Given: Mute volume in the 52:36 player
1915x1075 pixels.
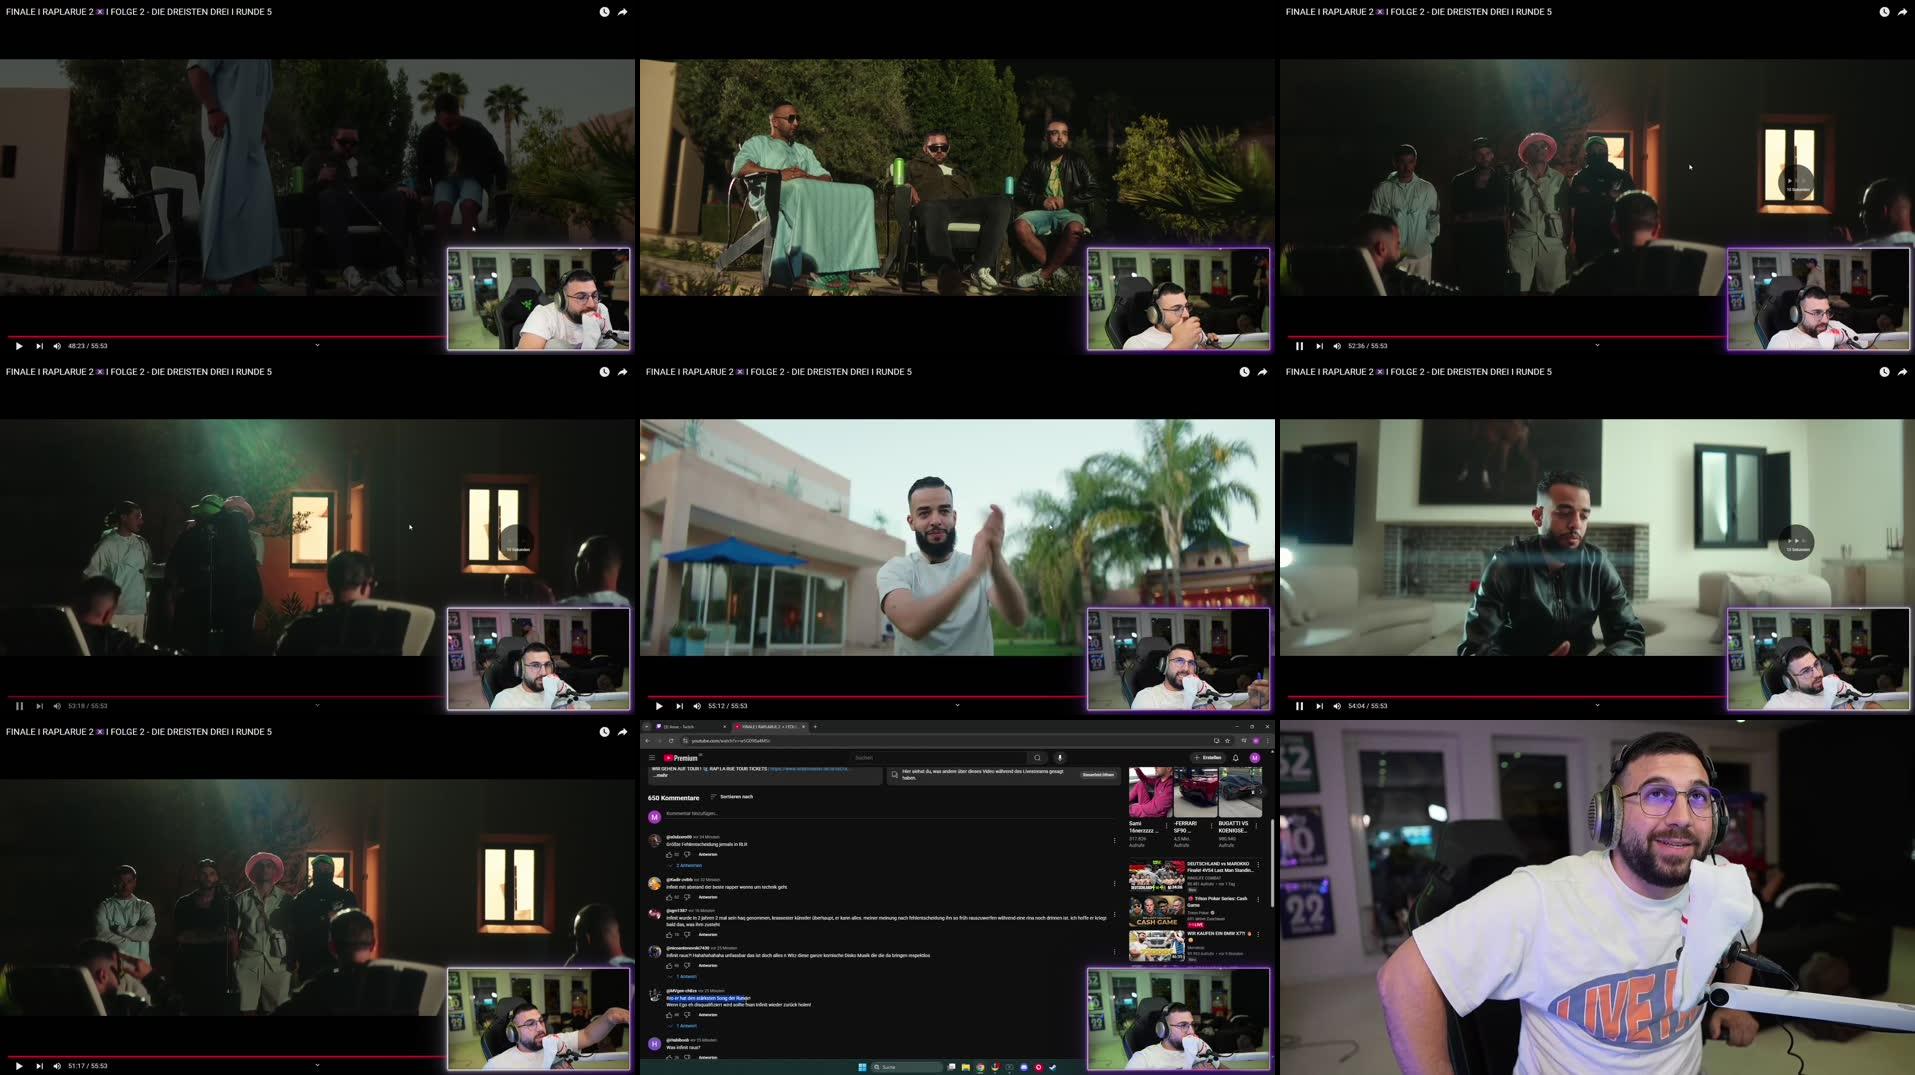Looking at the screenshot, I should (1337, 346).
